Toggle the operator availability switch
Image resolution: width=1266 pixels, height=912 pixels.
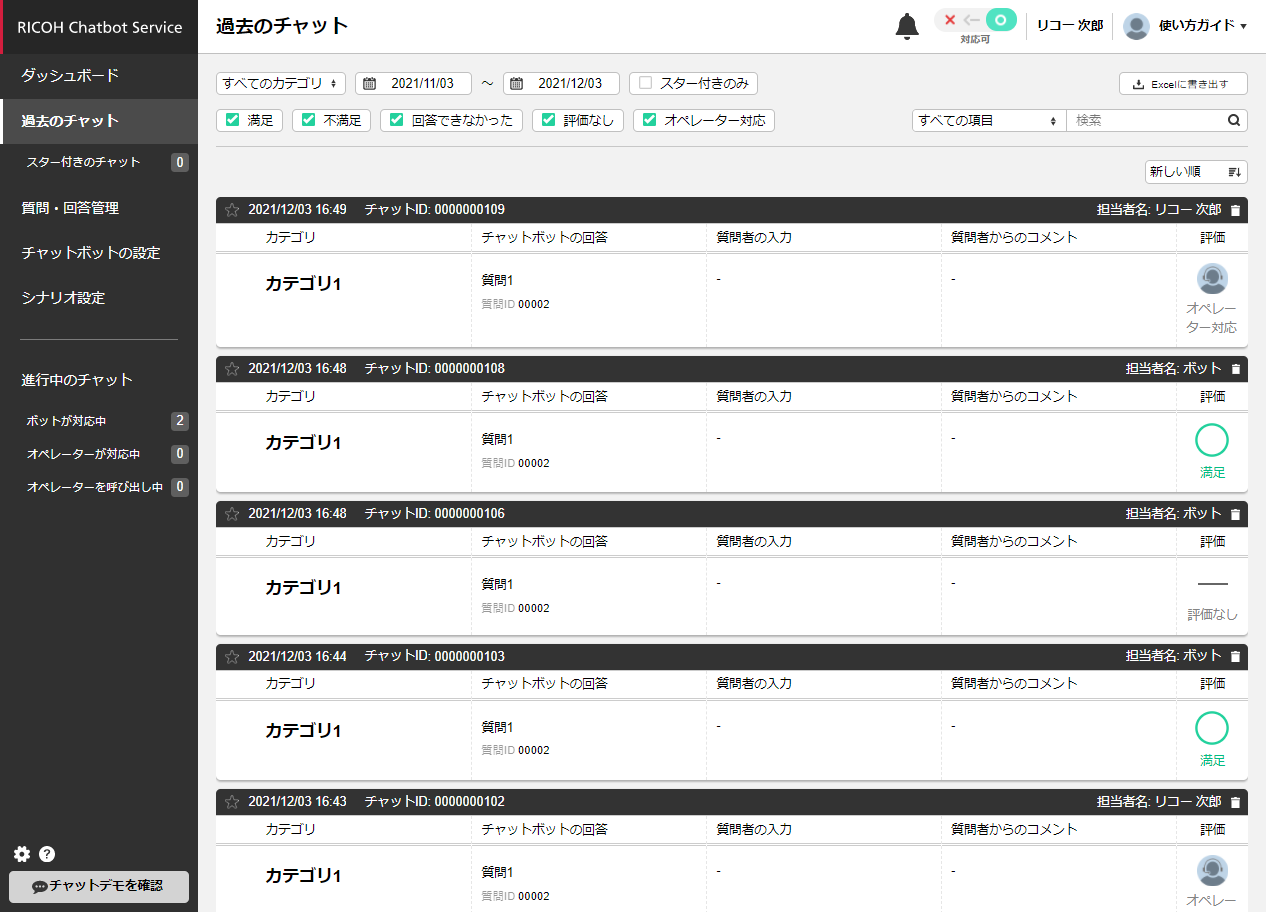point(975,20)
